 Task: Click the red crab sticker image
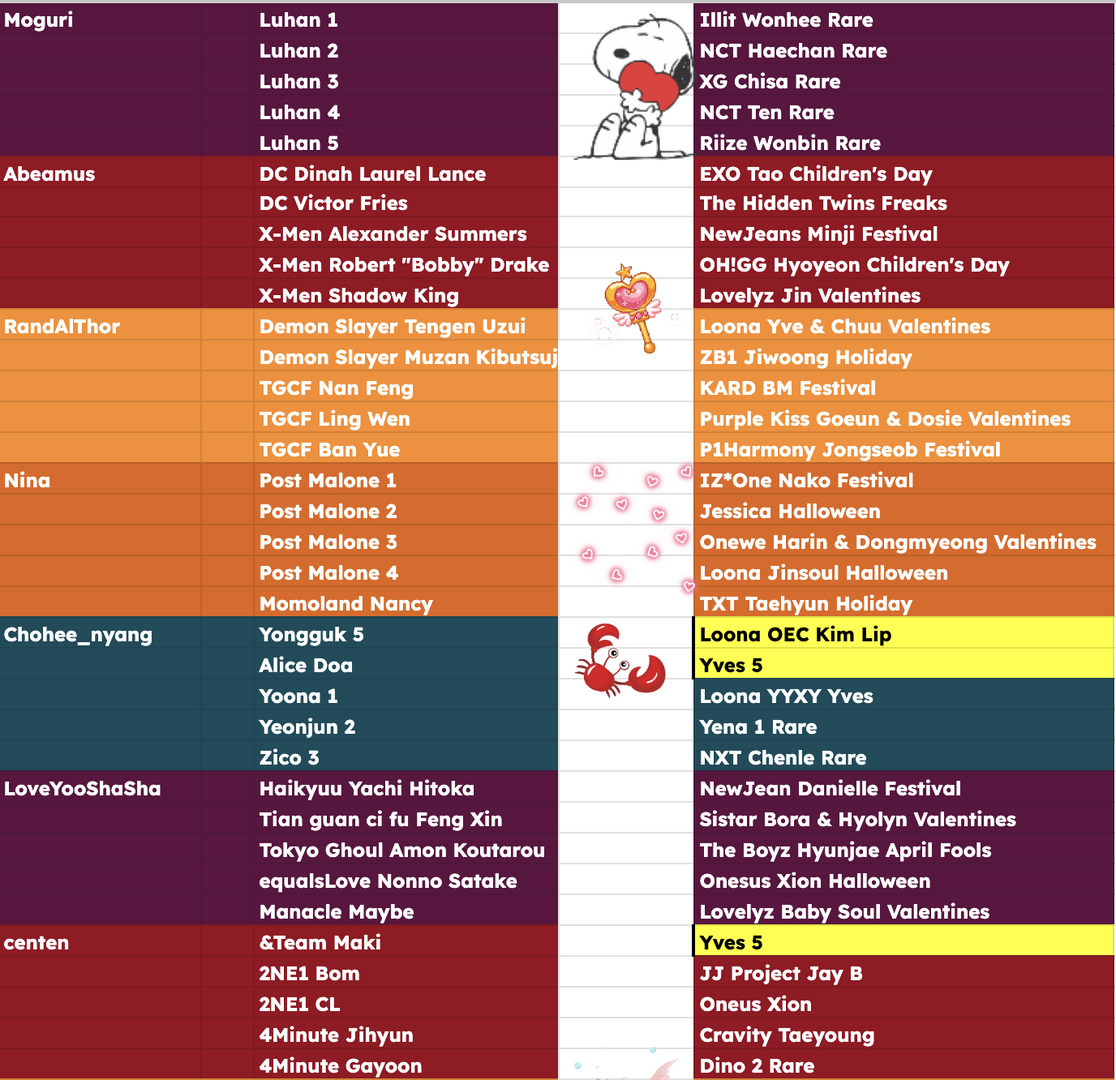point(621,661)
